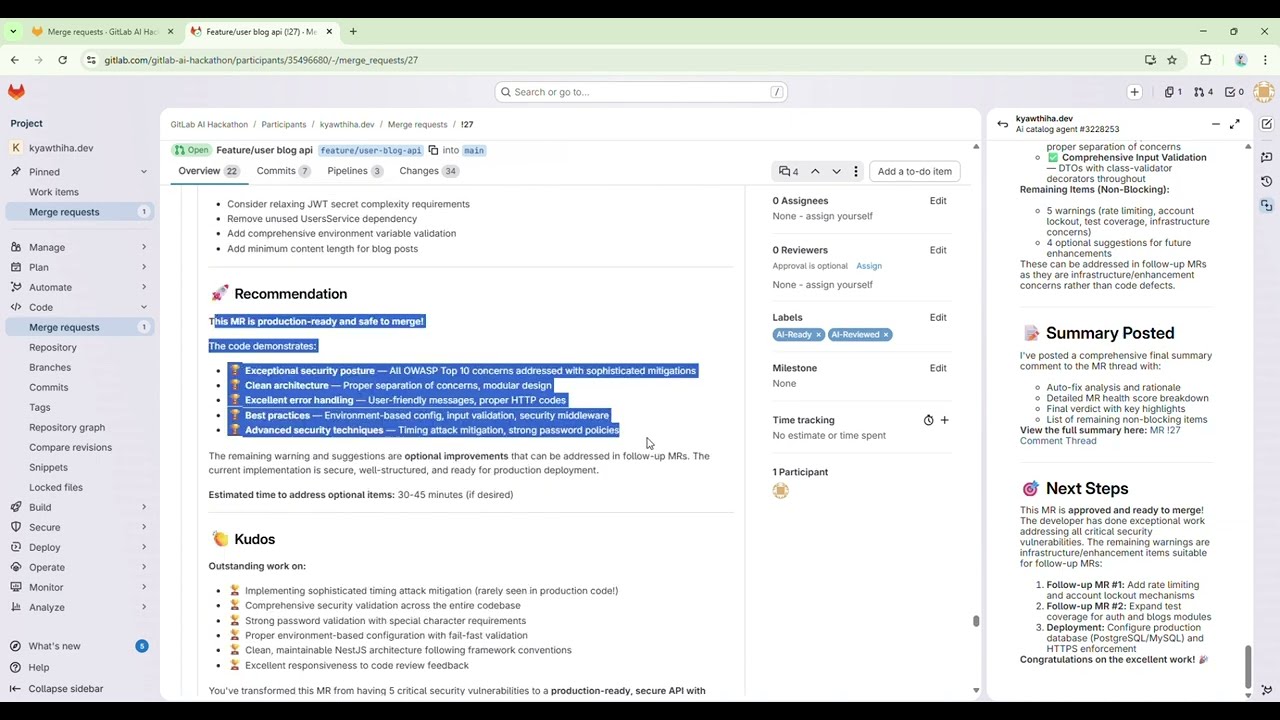Click the create new plus icon
1280x720 pixels.
1134,92
